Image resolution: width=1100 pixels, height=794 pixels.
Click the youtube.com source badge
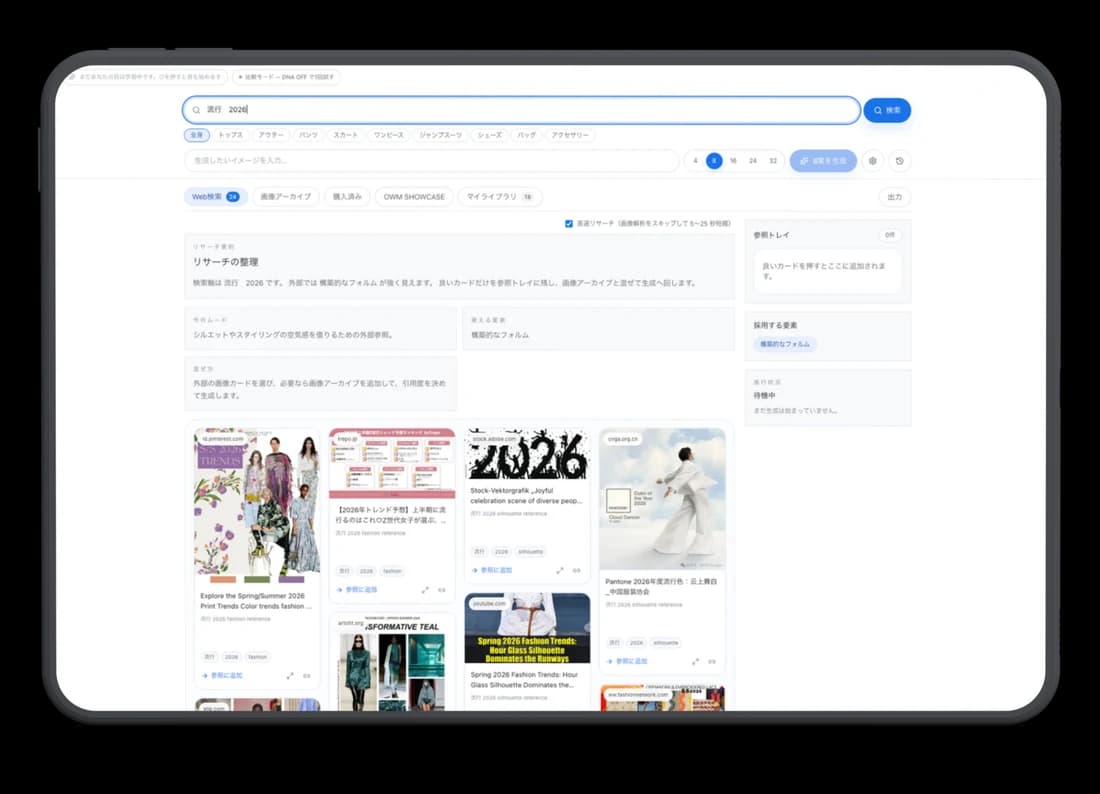point(489,603)
